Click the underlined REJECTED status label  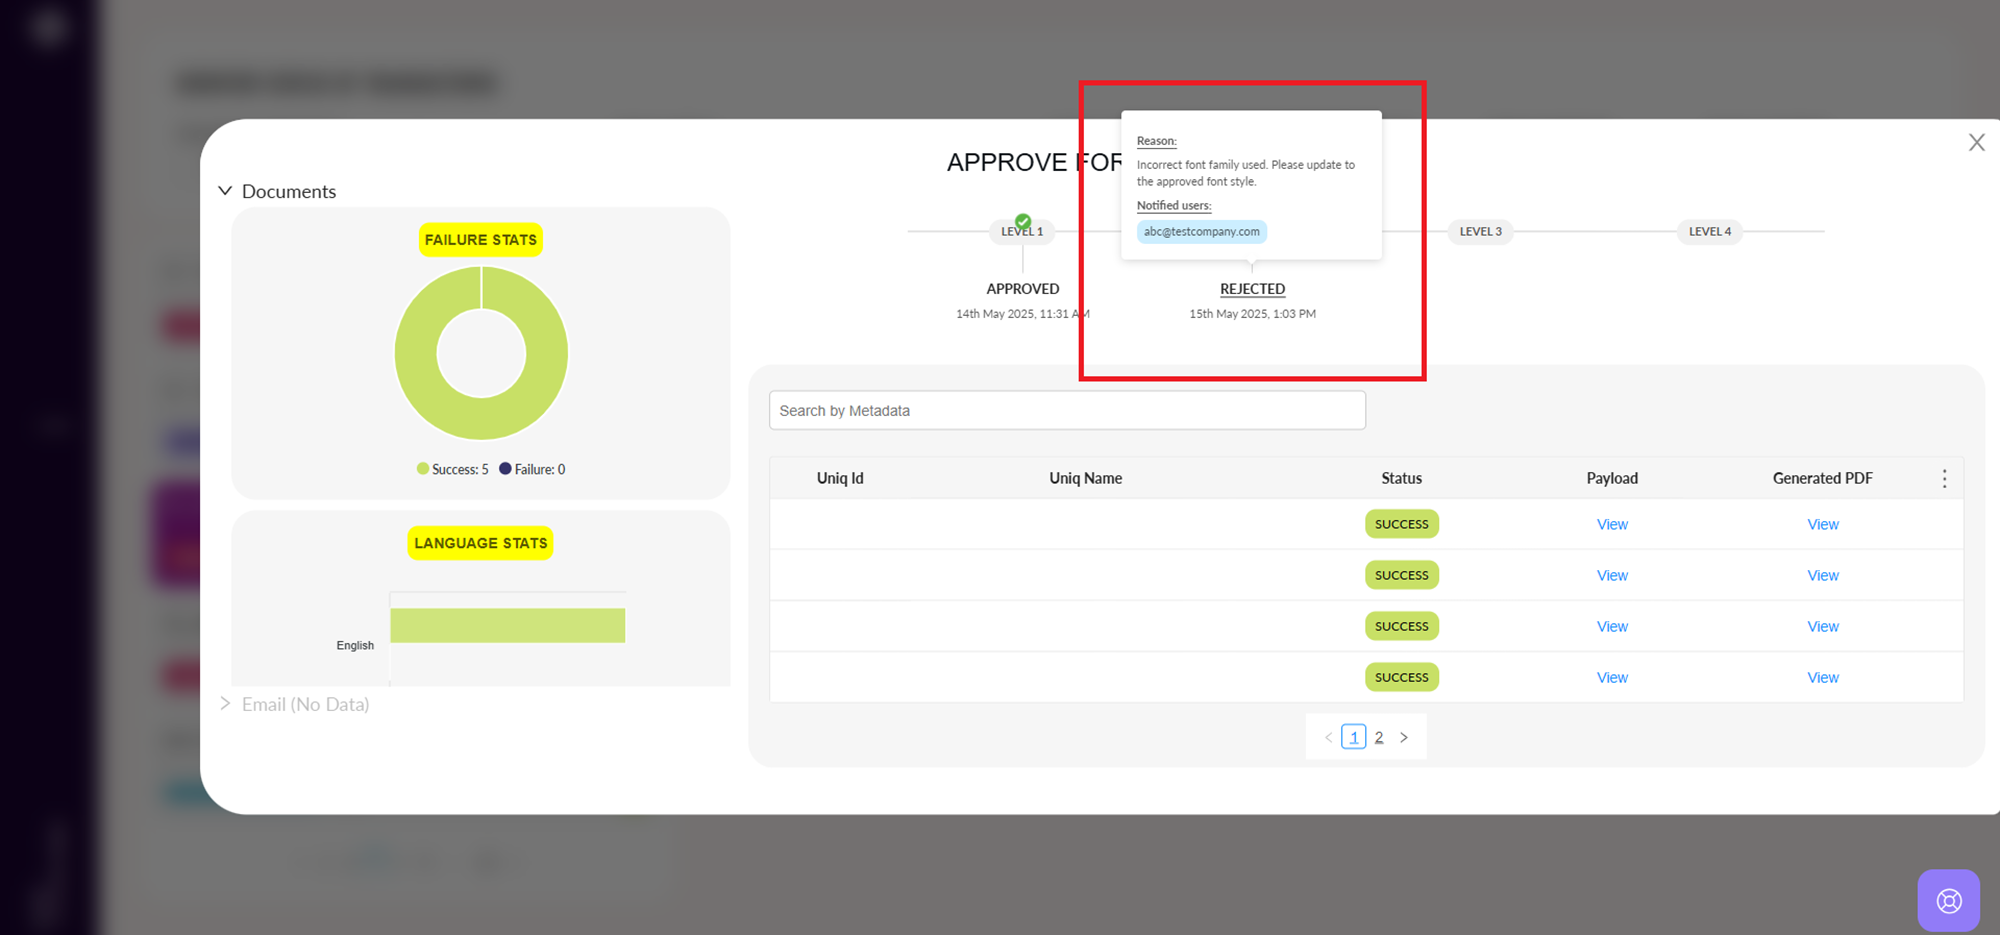(x=1252, y=289)
